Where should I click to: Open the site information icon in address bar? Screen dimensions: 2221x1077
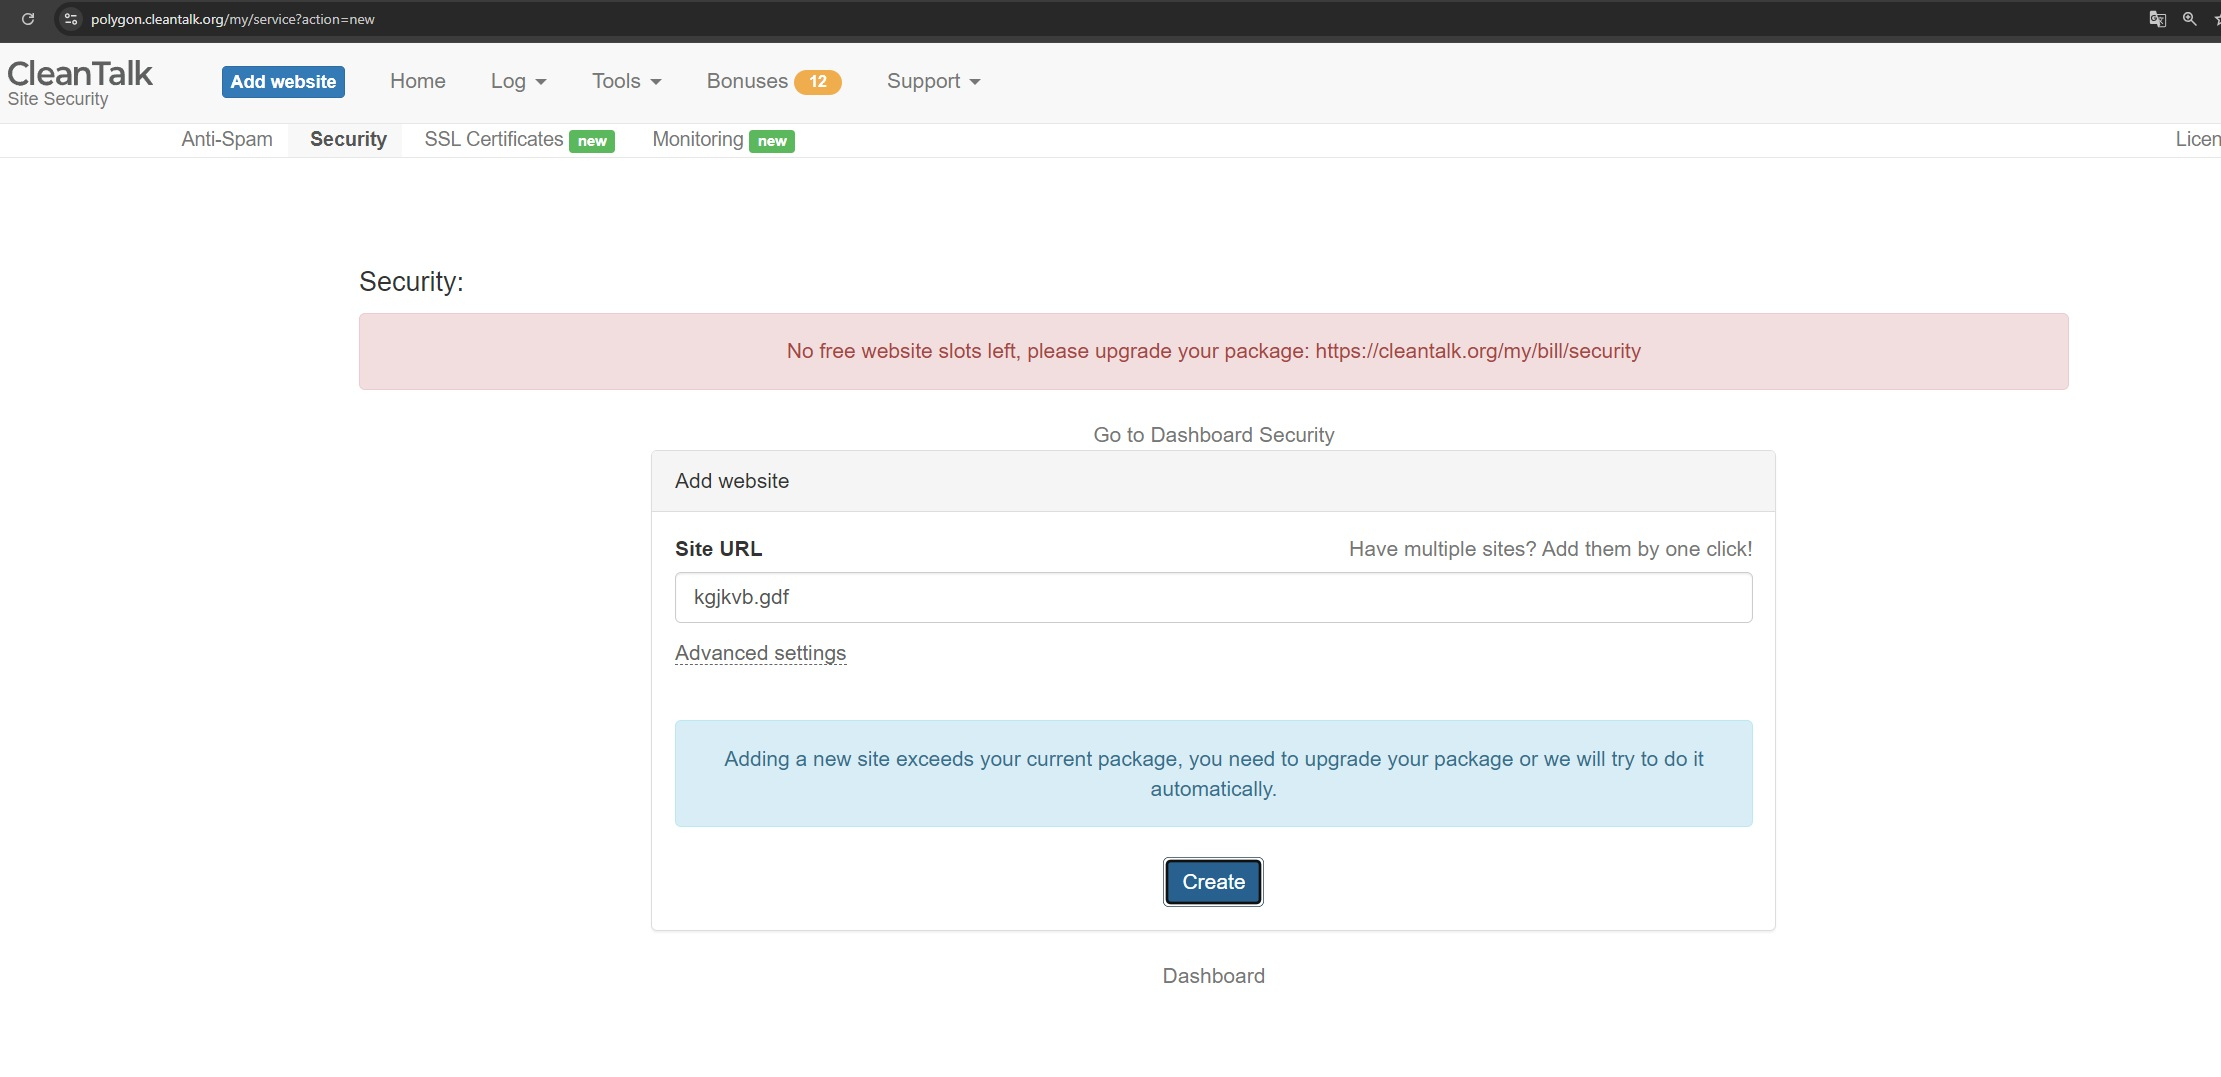point(70,19)
